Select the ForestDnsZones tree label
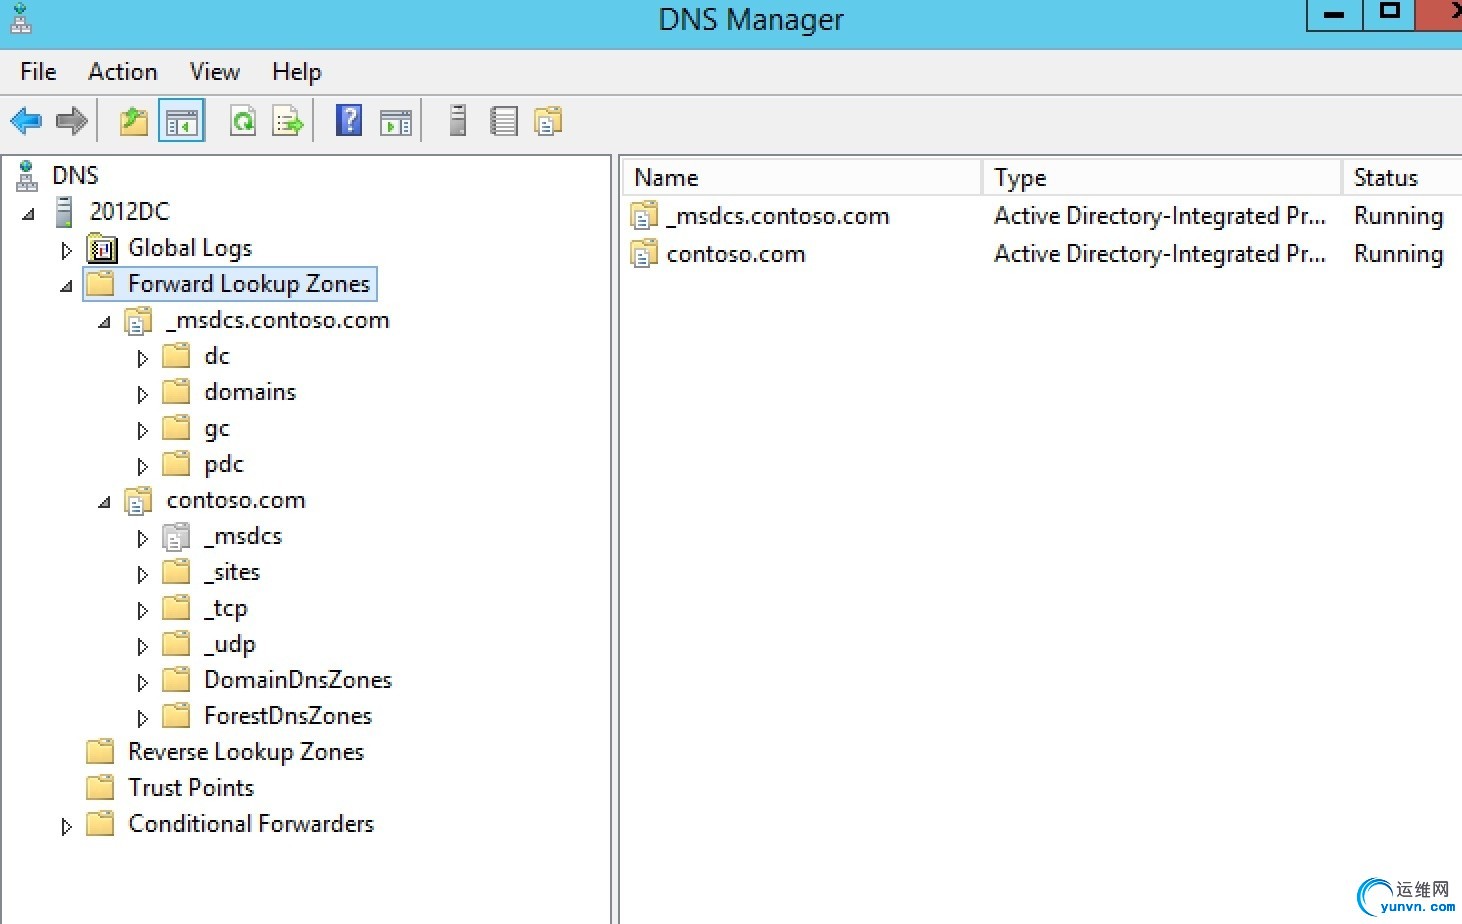 [288, 716]
